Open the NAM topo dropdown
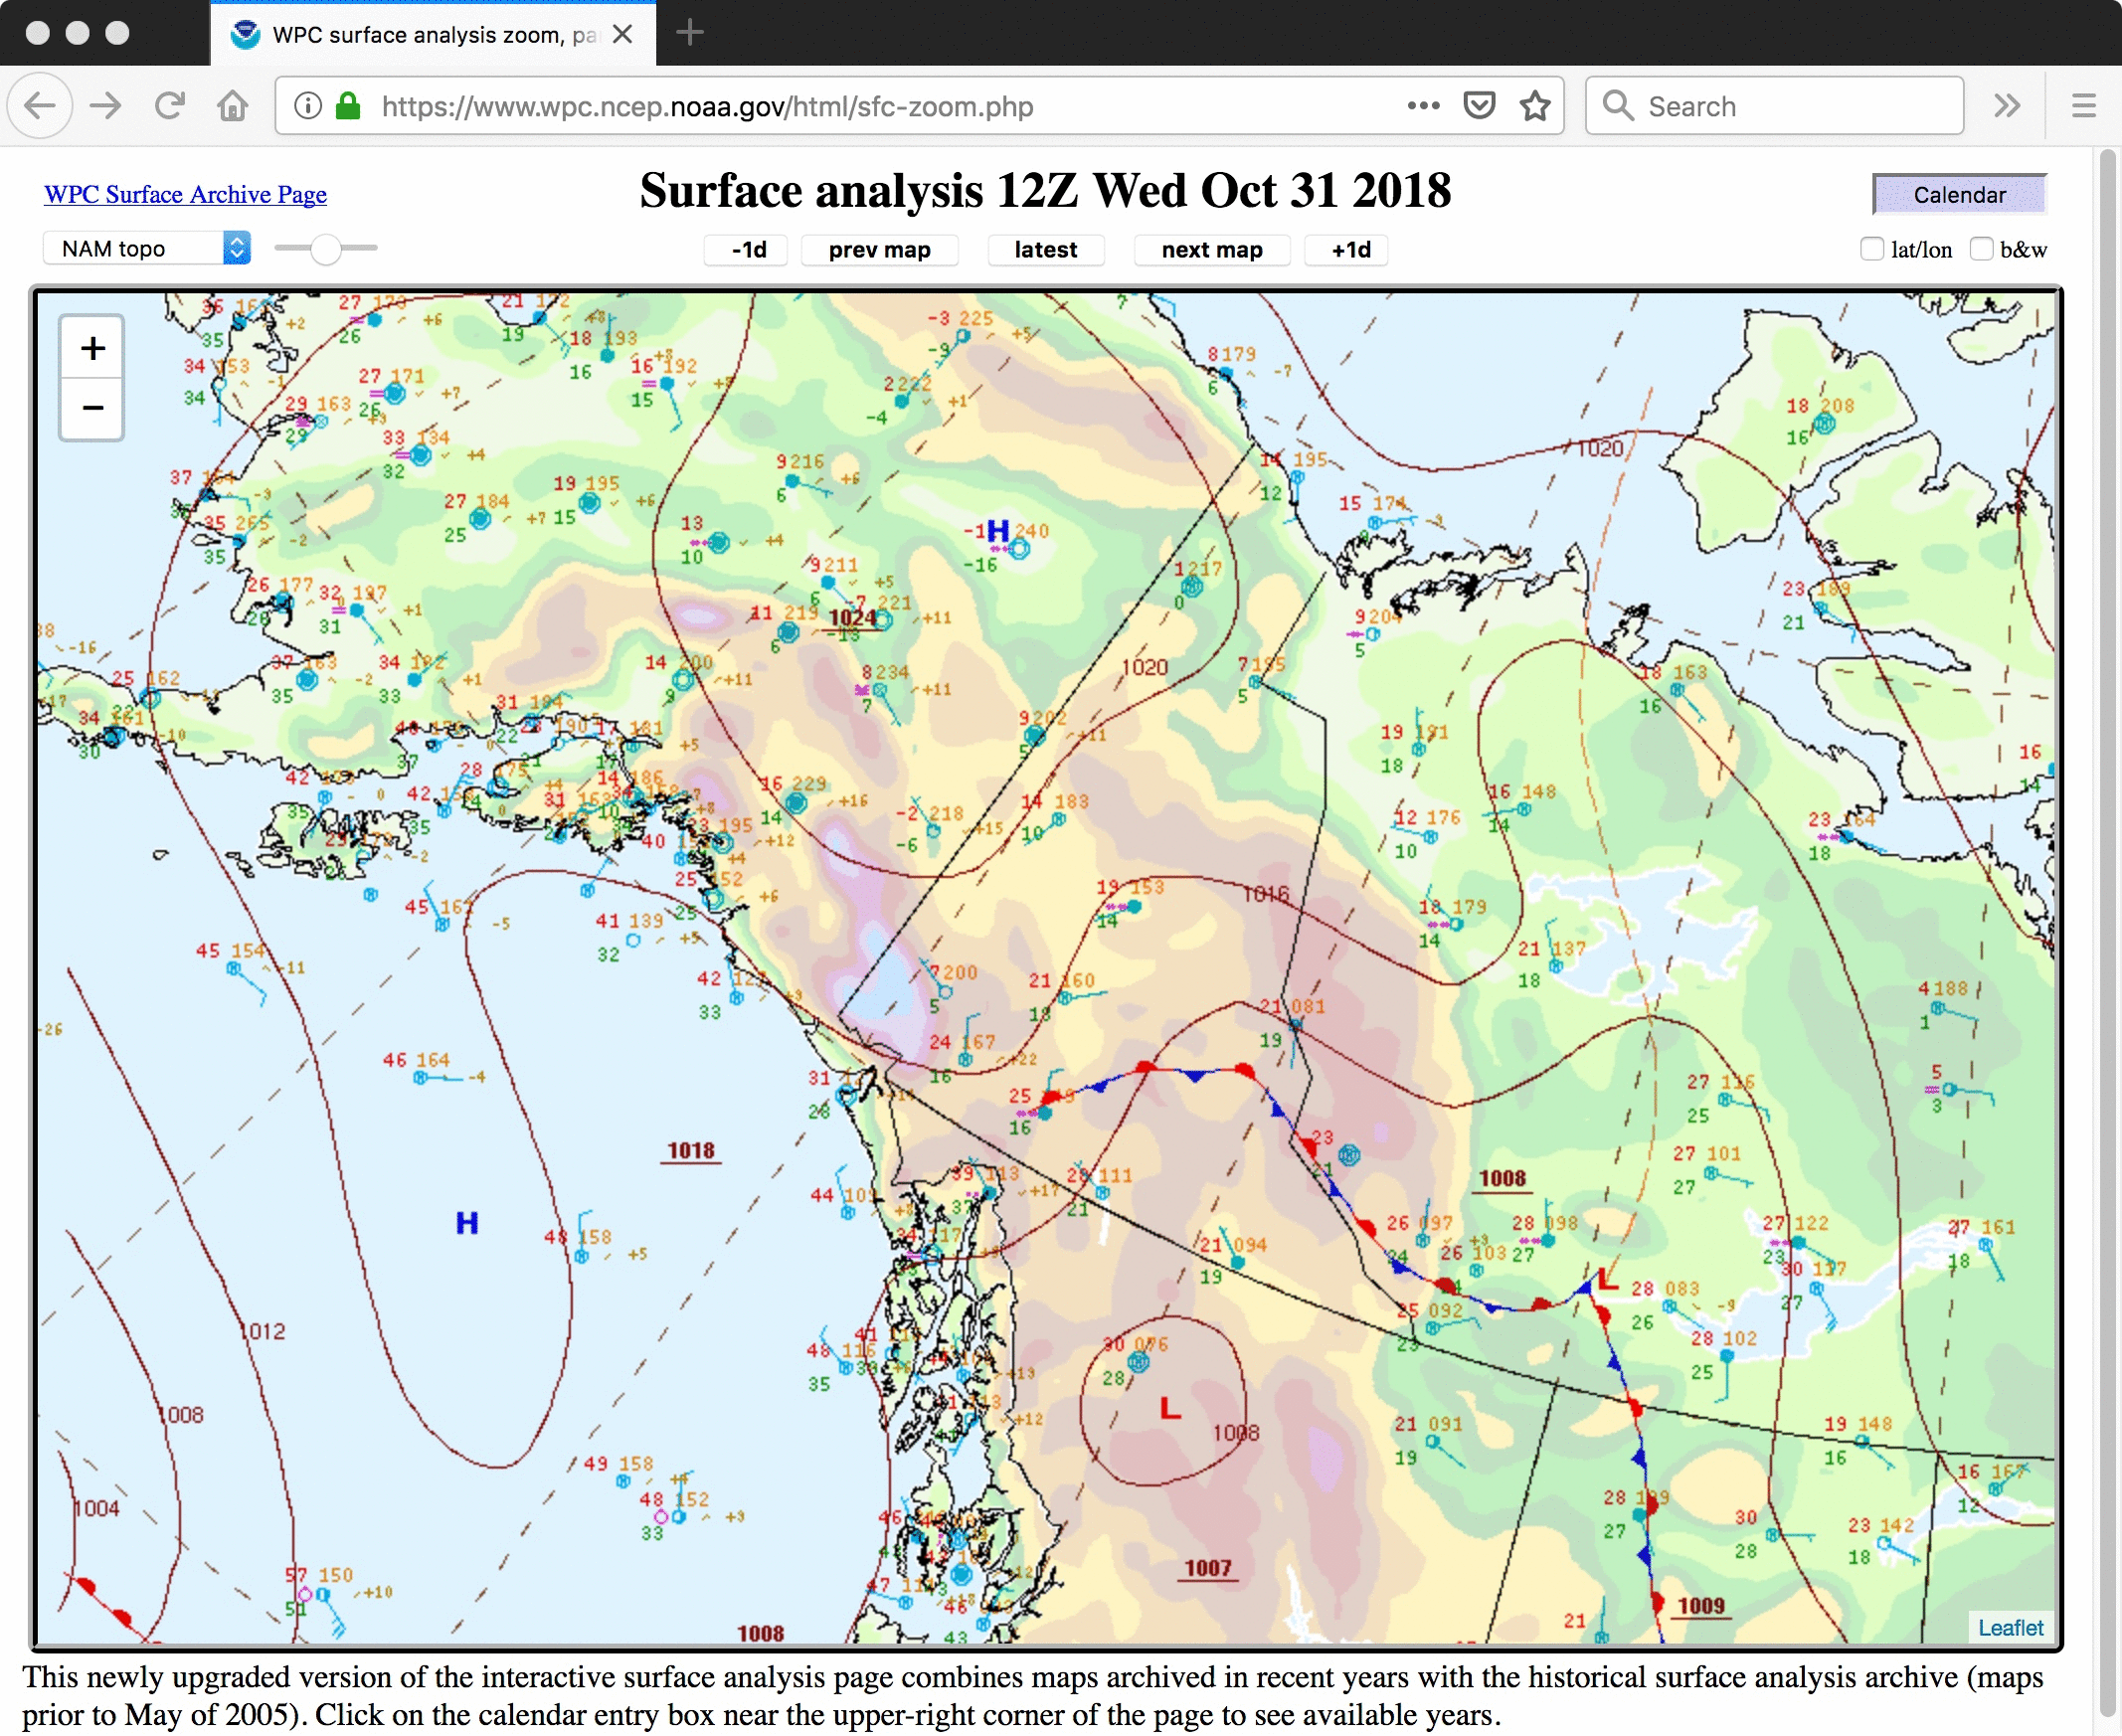The image size is (2122, 1736). [147, 248]
